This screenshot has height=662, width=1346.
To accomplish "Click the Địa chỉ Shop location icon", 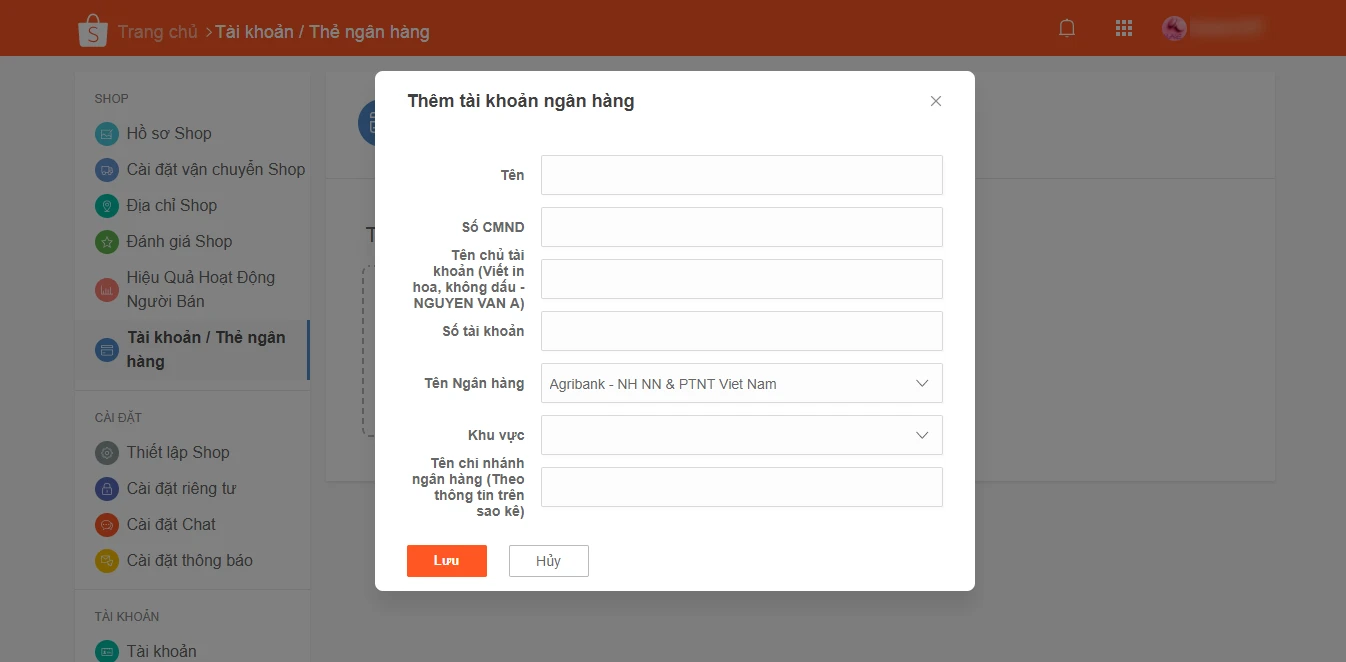I will 106,205.
